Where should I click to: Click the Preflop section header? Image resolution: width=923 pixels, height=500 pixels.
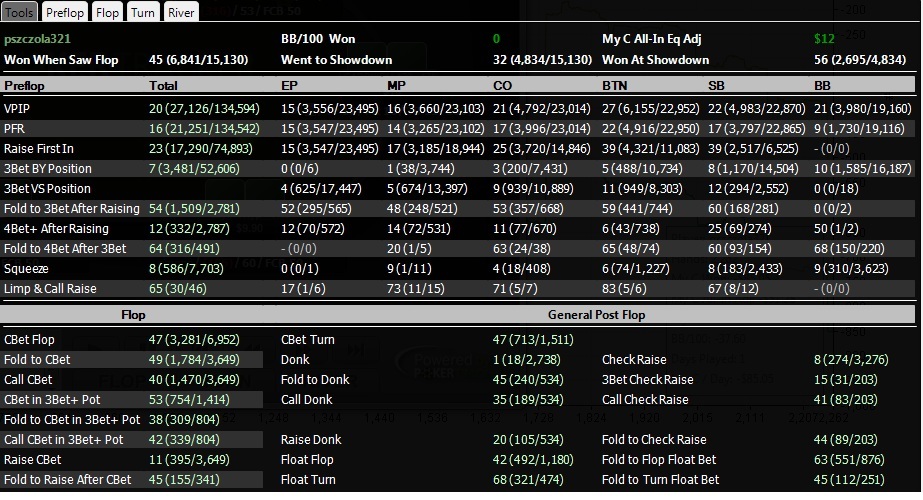(24, 85)
